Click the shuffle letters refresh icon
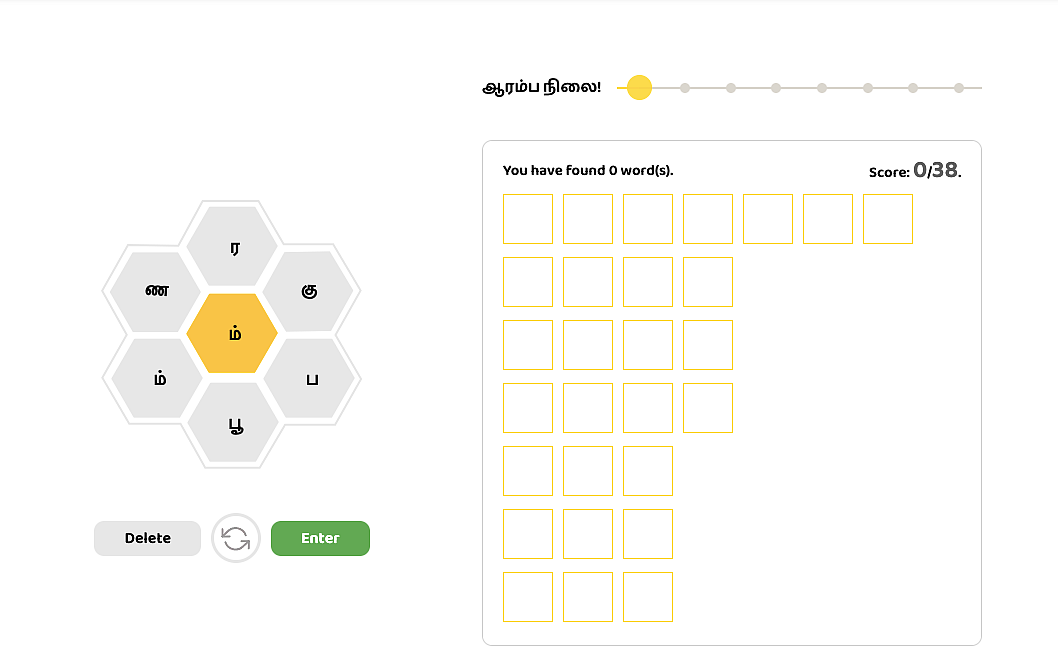 [235, 538]
